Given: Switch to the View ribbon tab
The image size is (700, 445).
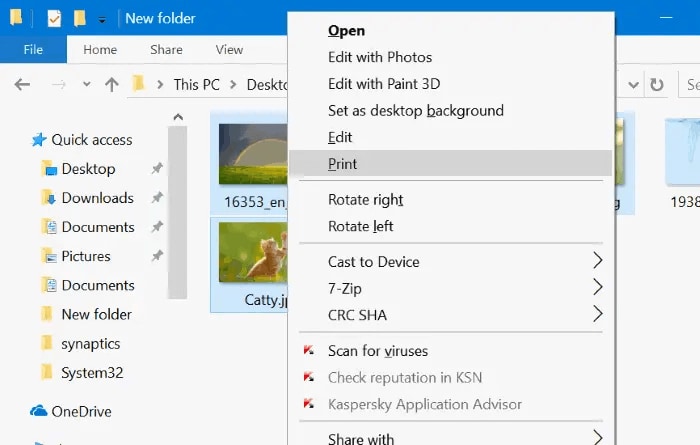Looking at the screenshot, I should (229, 50).
